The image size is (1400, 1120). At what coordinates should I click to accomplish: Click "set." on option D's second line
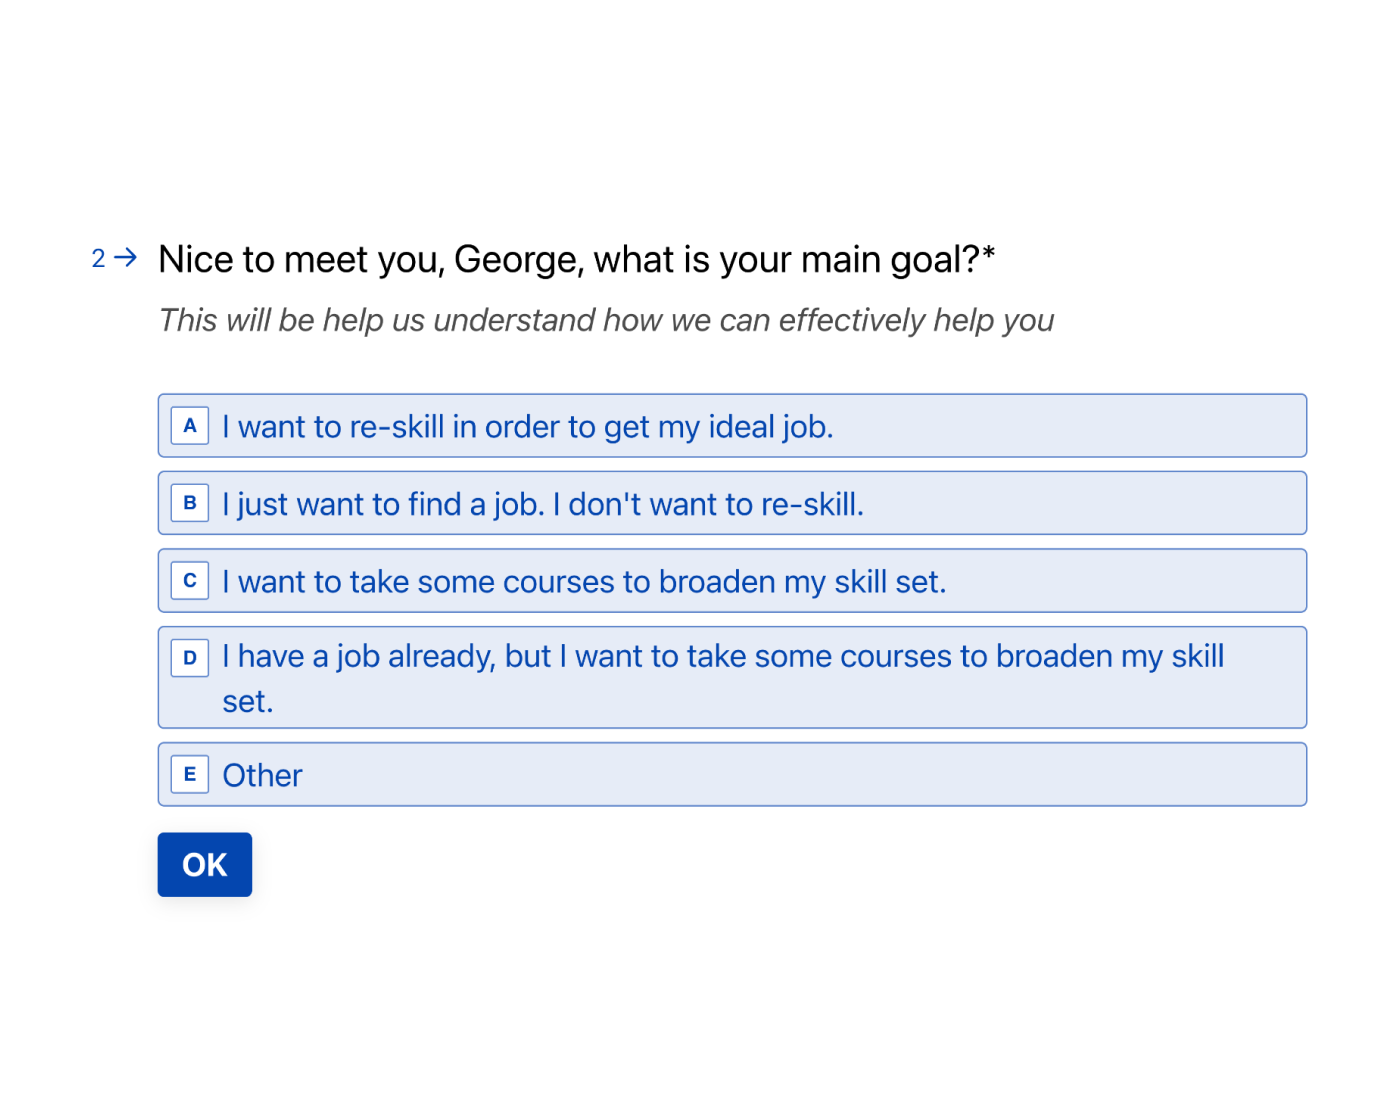click(x=247, y=702)
